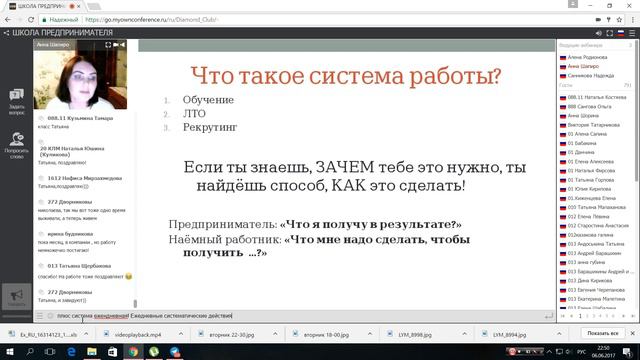Click chat author '1612 Нафиса Мирзаахмедова'
This screenshot has height=360, width=640.
pos(84,178)
